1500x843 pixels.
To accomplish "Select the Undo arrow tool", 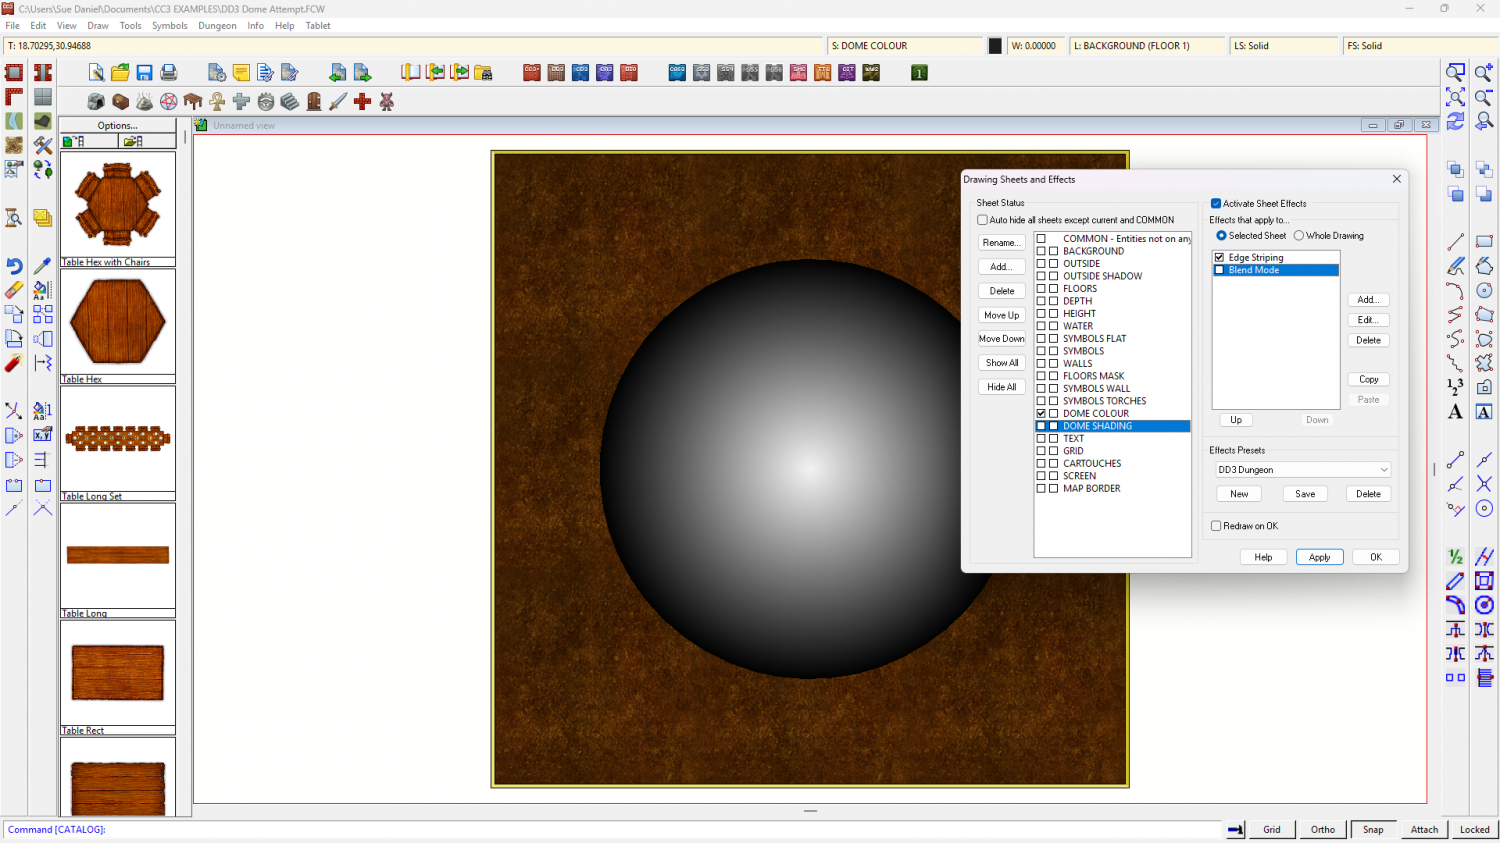I will [x=14, y=266].
